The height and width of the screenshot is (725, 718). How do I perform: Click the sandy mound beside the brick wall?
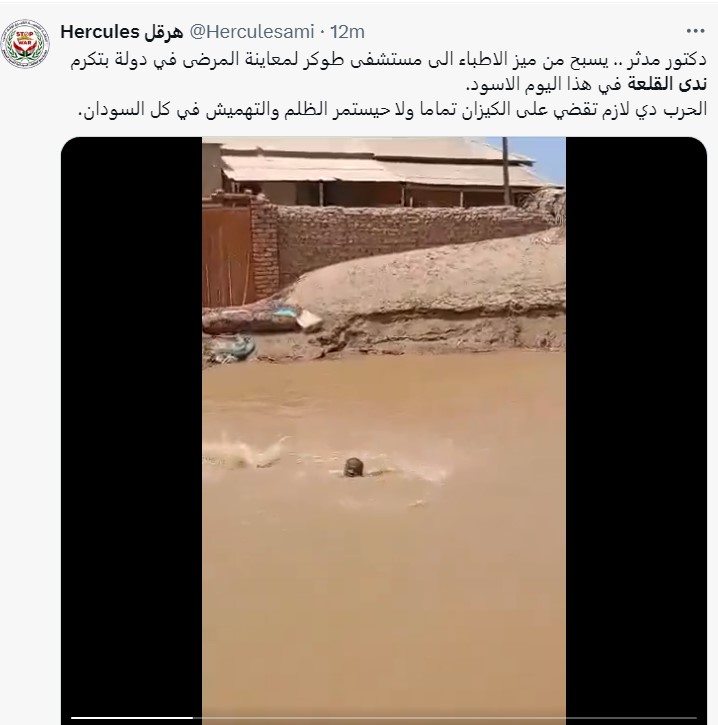point(430,280)
